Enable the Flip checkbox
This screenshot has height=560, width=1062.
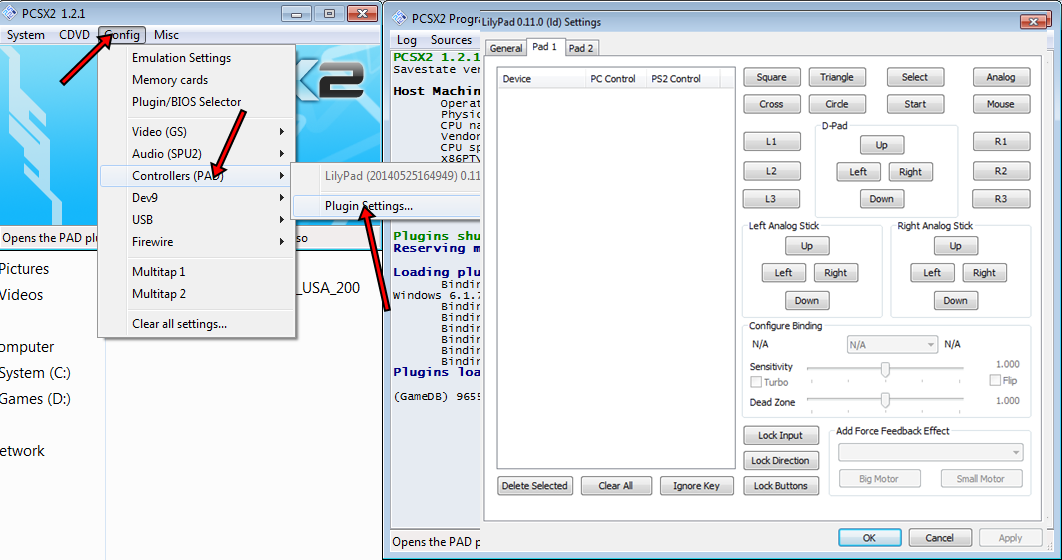(x=995, y=381)
